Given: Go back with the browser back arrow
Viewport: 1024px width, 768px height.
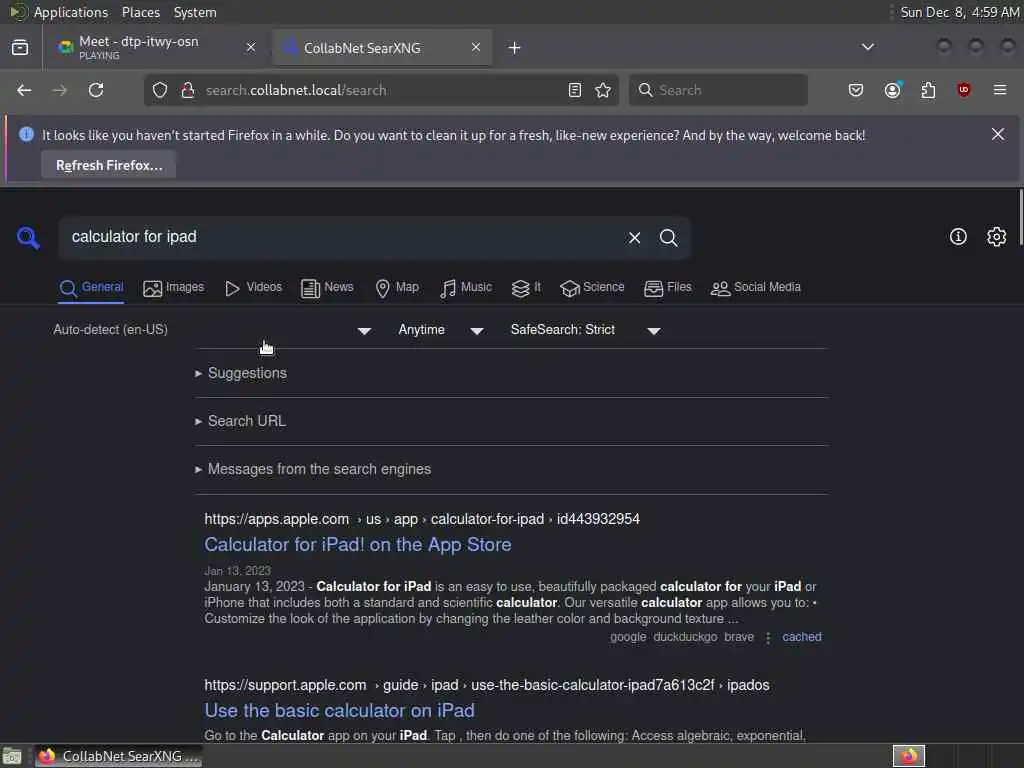Looking at the screenshot, I should coord(24,90).
